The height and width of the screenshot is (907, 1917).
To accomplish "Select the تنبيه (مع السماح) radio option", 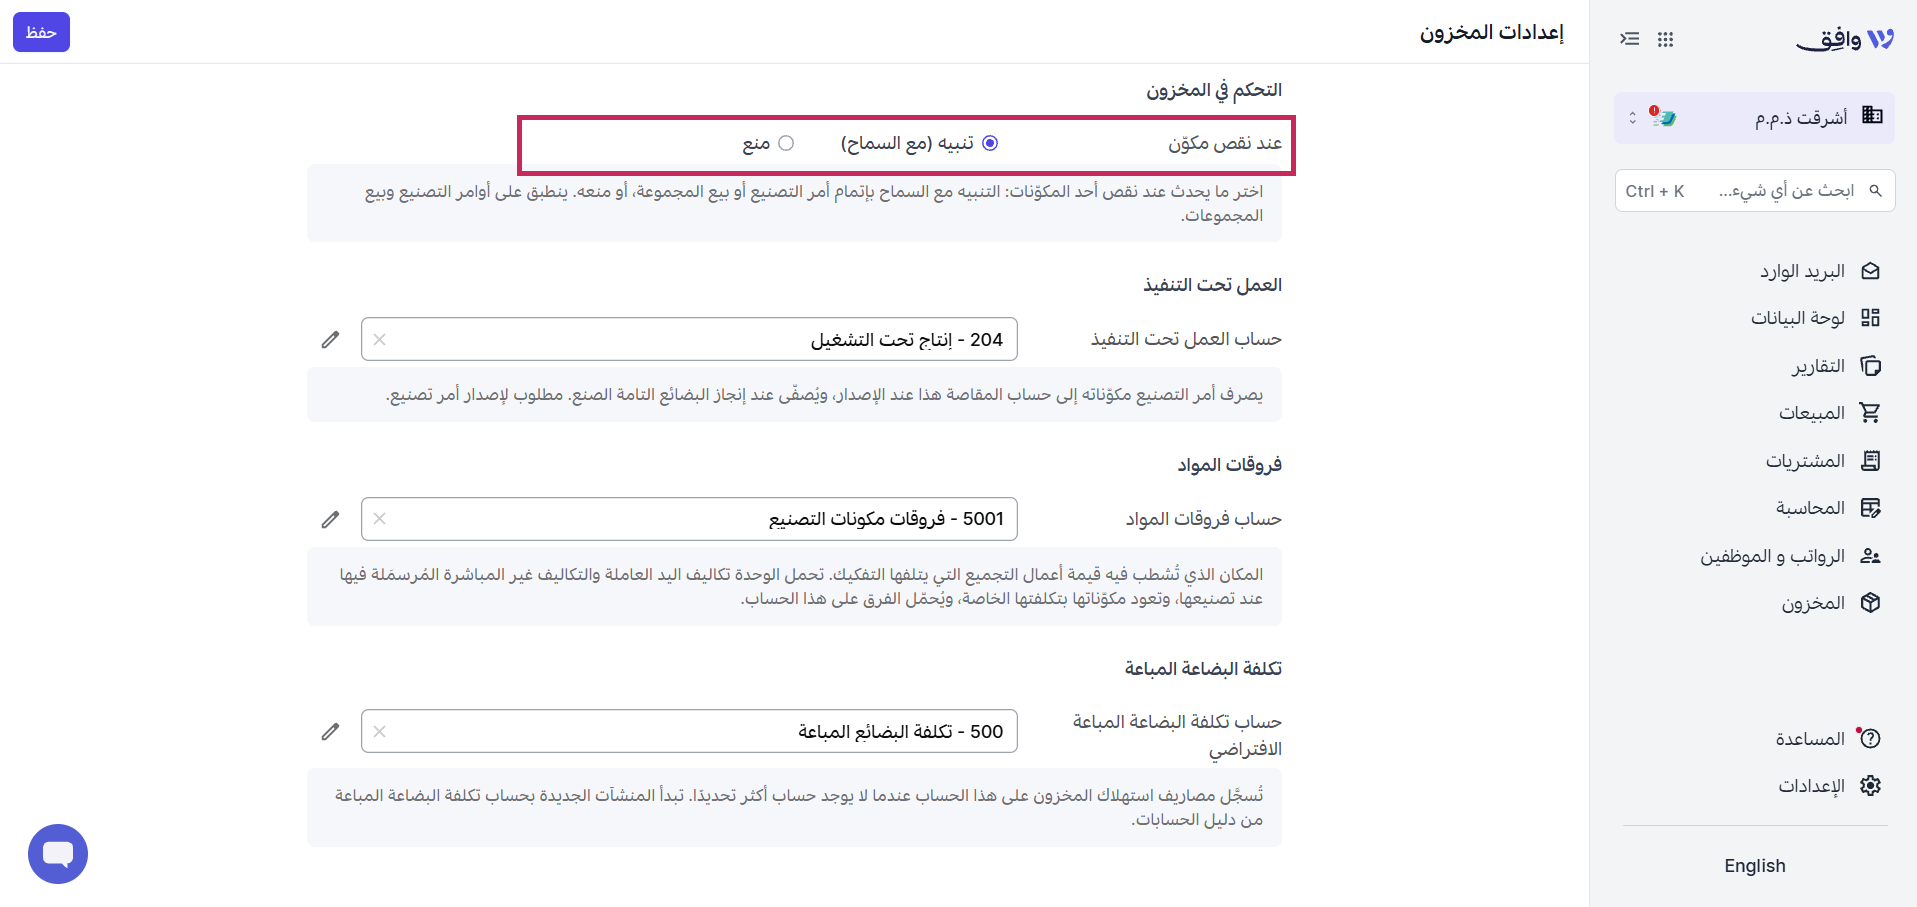I will pyautogui.click(x=990, y=143).
